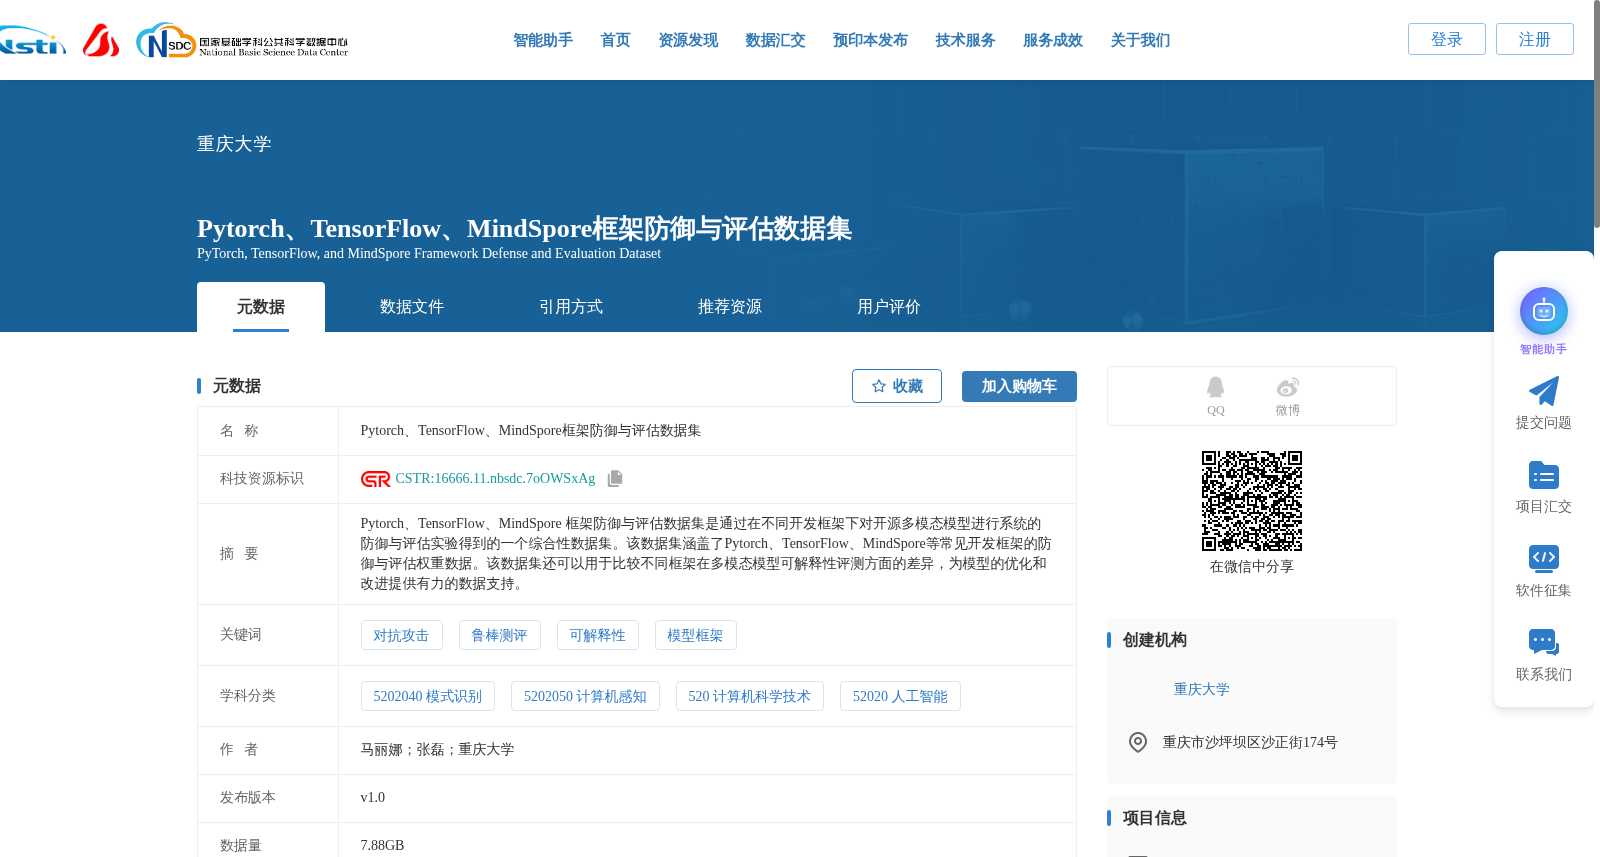Click the address 重庆市沙坪坝区沙正街174号
Image resolution: width=1600 pixels, height=857 pixels.
click(1250, 742)
